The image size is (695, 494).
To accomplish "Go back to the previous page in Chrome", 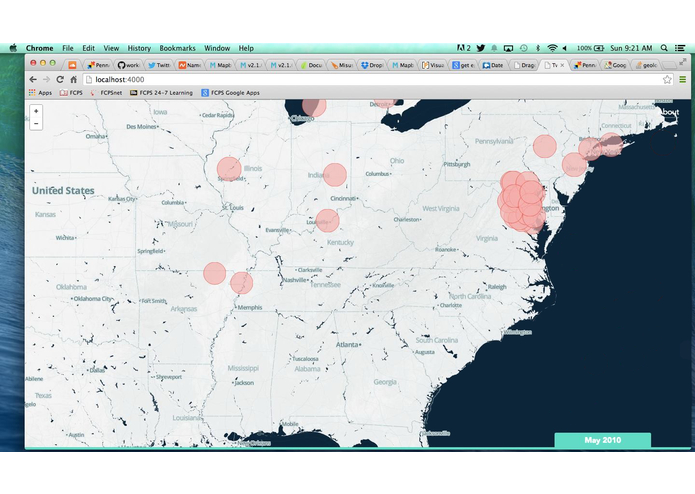I will click(x=33, y=79).
